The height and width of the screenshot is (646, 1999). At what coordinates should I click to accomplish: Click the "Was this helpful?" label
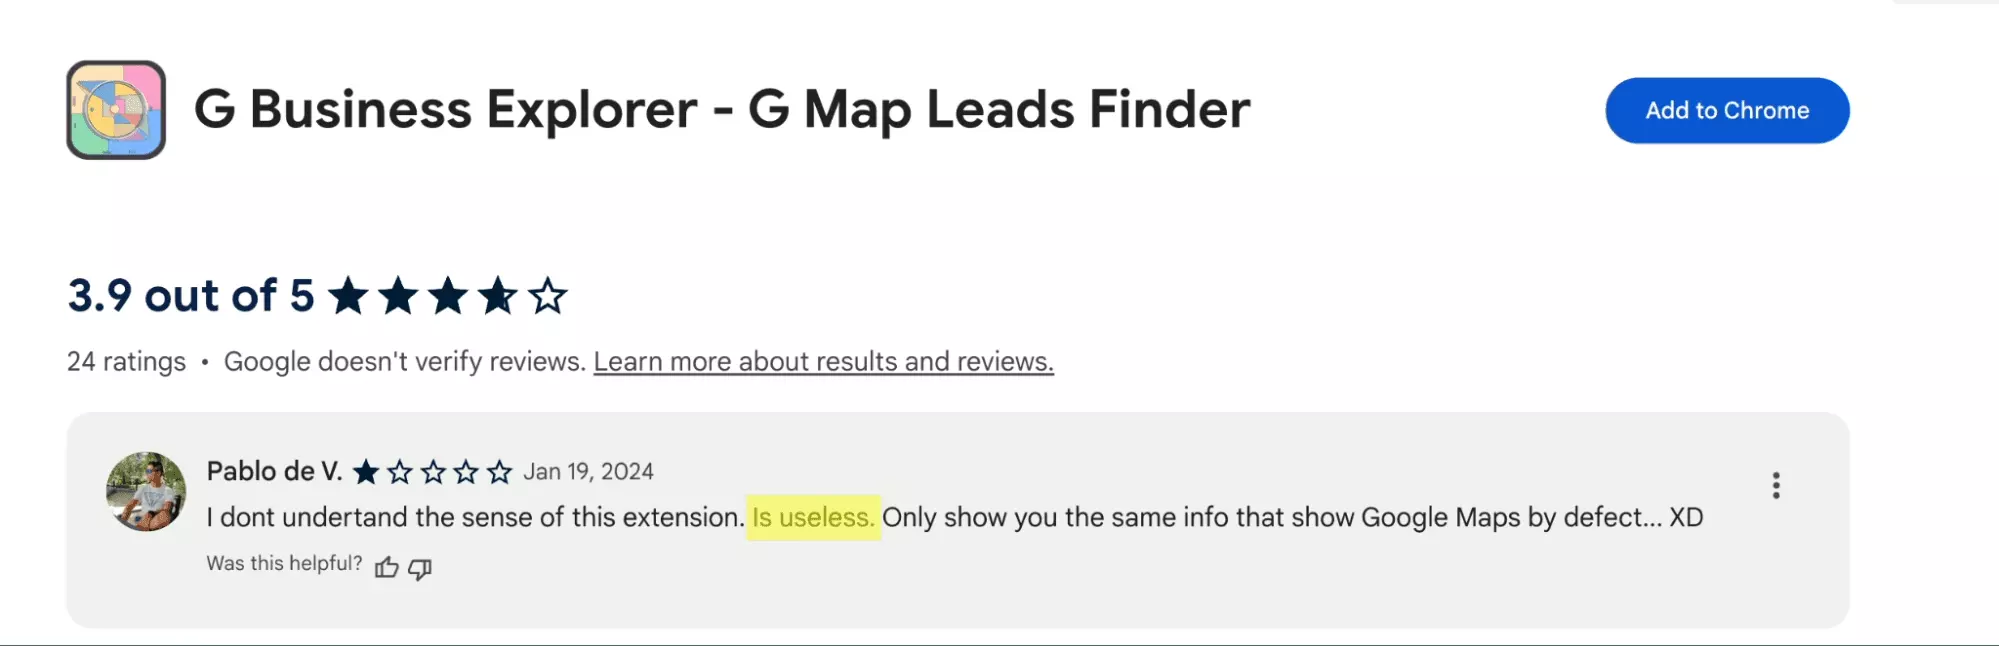tap(284, 563)
